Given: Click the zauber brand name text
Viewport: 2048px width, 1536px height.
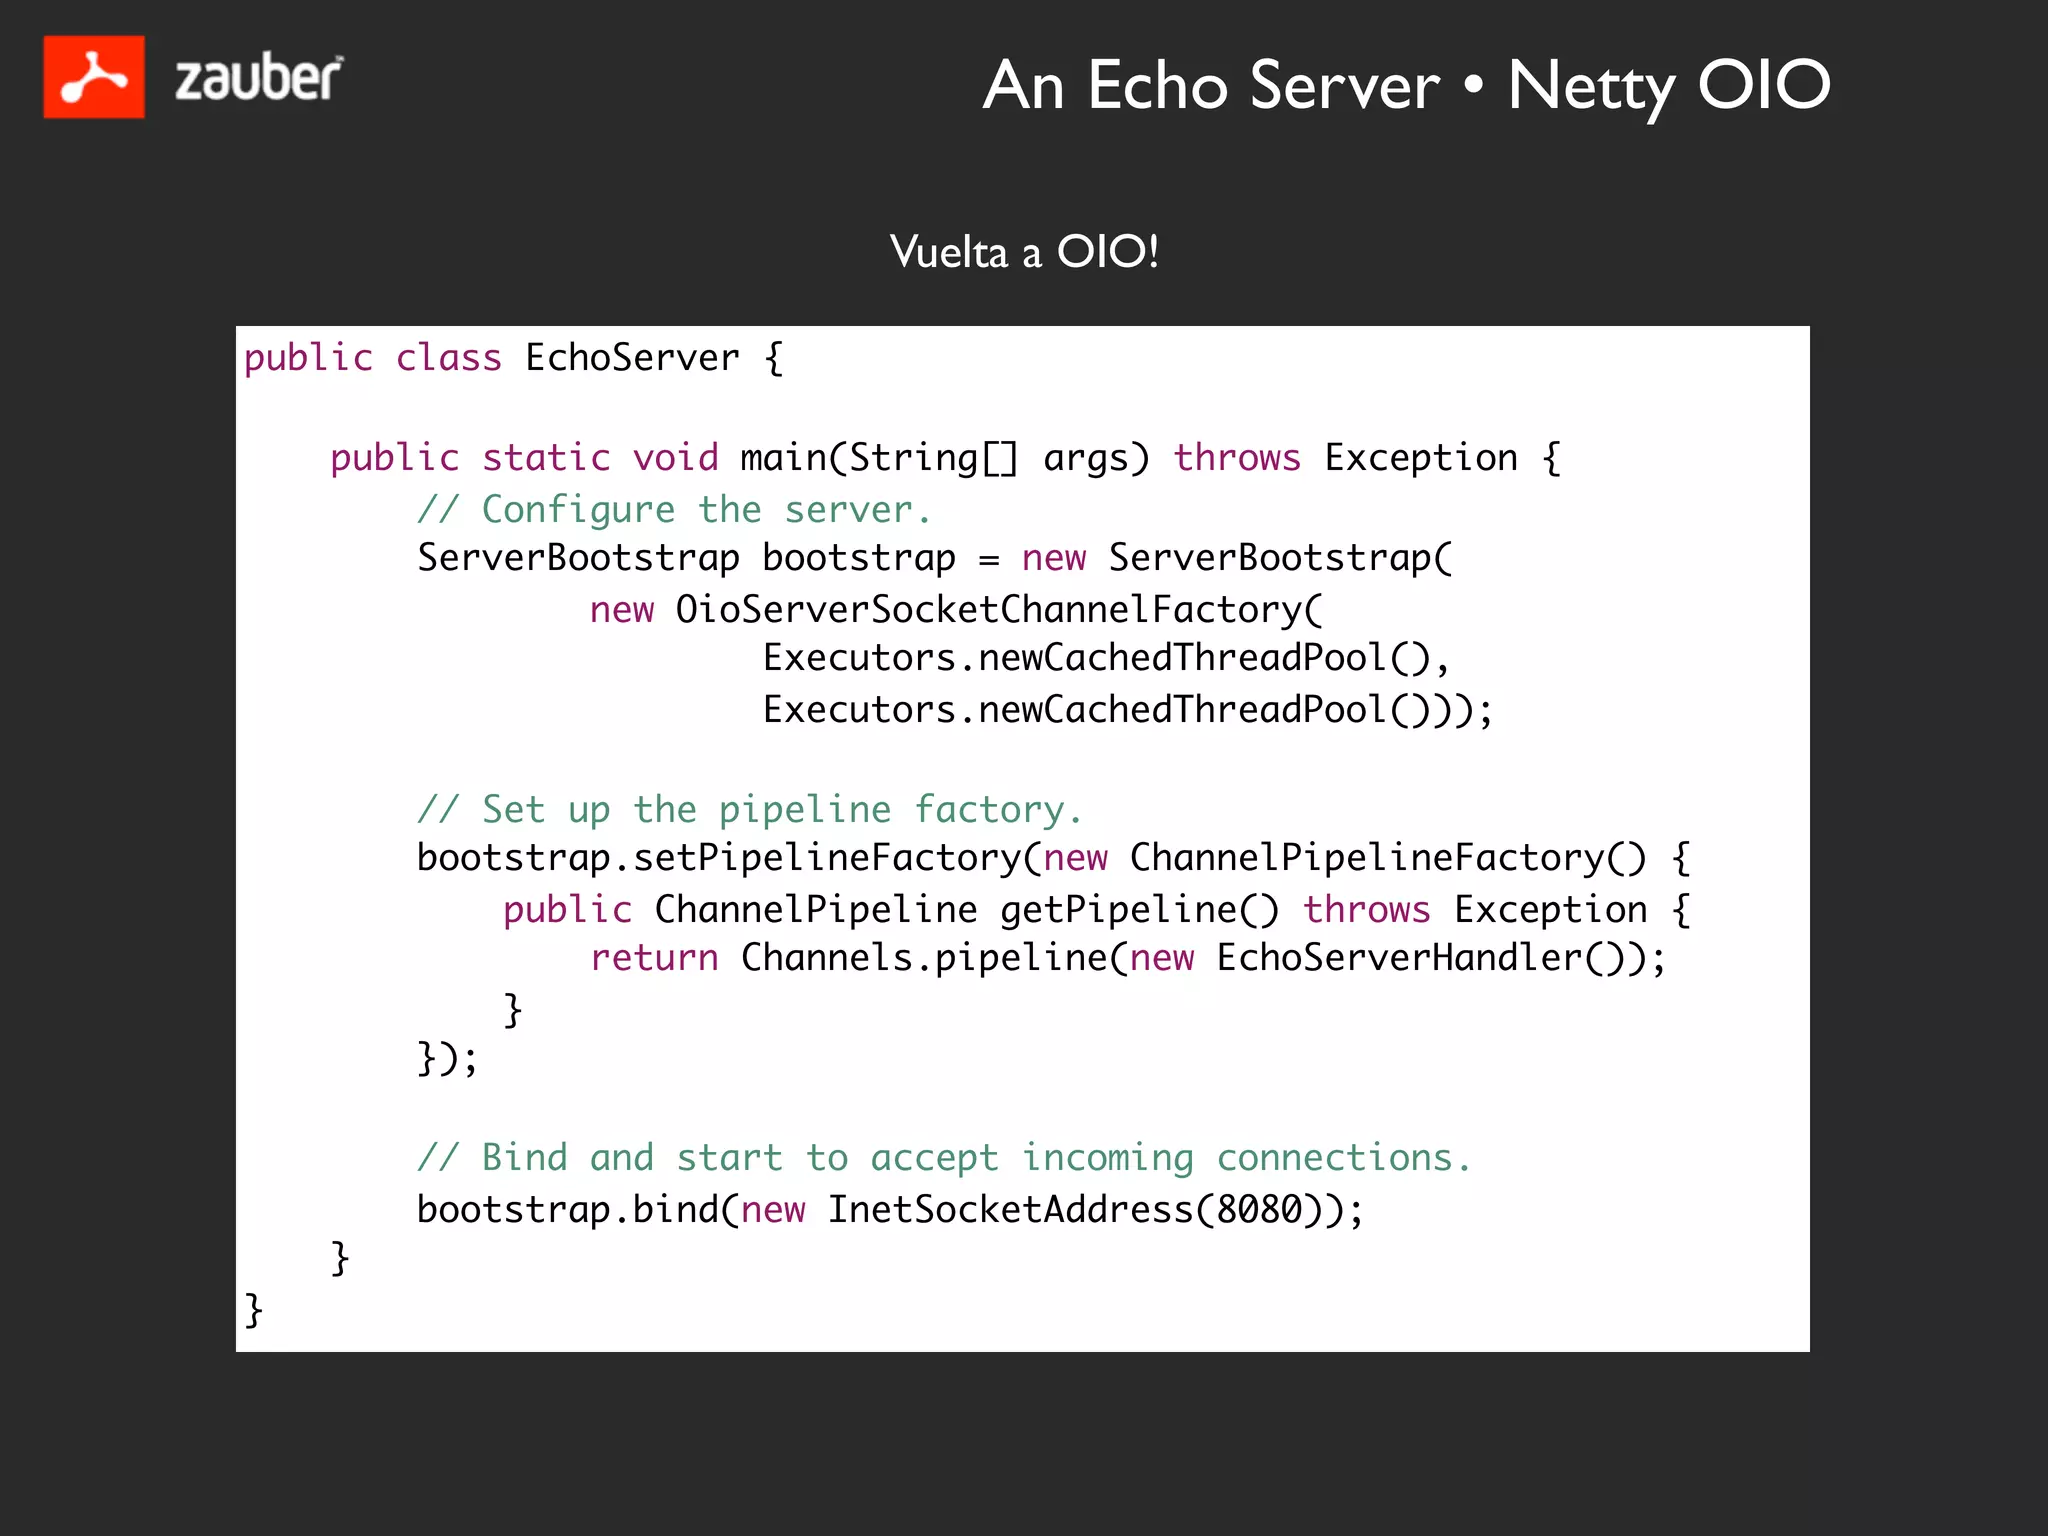Looking at the screenshot, I should [x=259, y=79].
